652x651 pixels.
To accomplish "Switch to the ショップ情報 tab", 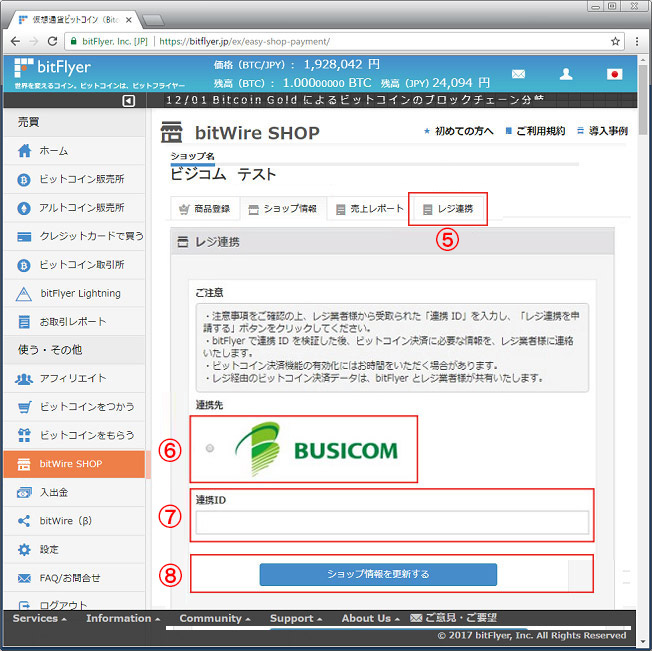I will (x=283, y=209).
